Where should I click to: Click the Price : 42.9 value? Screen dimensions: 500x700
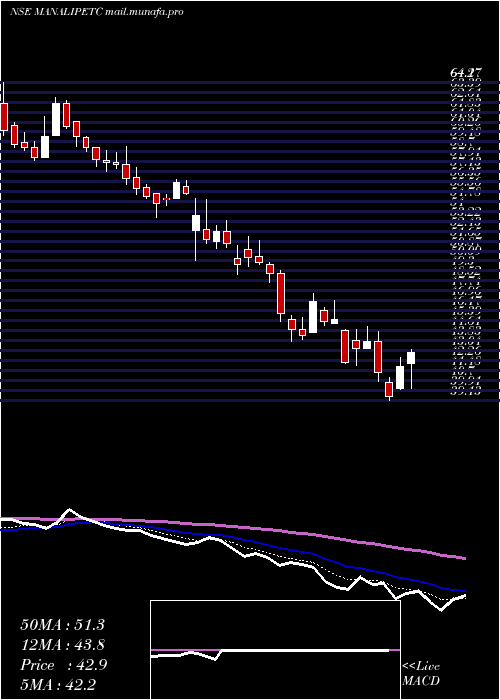coord(63,665)
